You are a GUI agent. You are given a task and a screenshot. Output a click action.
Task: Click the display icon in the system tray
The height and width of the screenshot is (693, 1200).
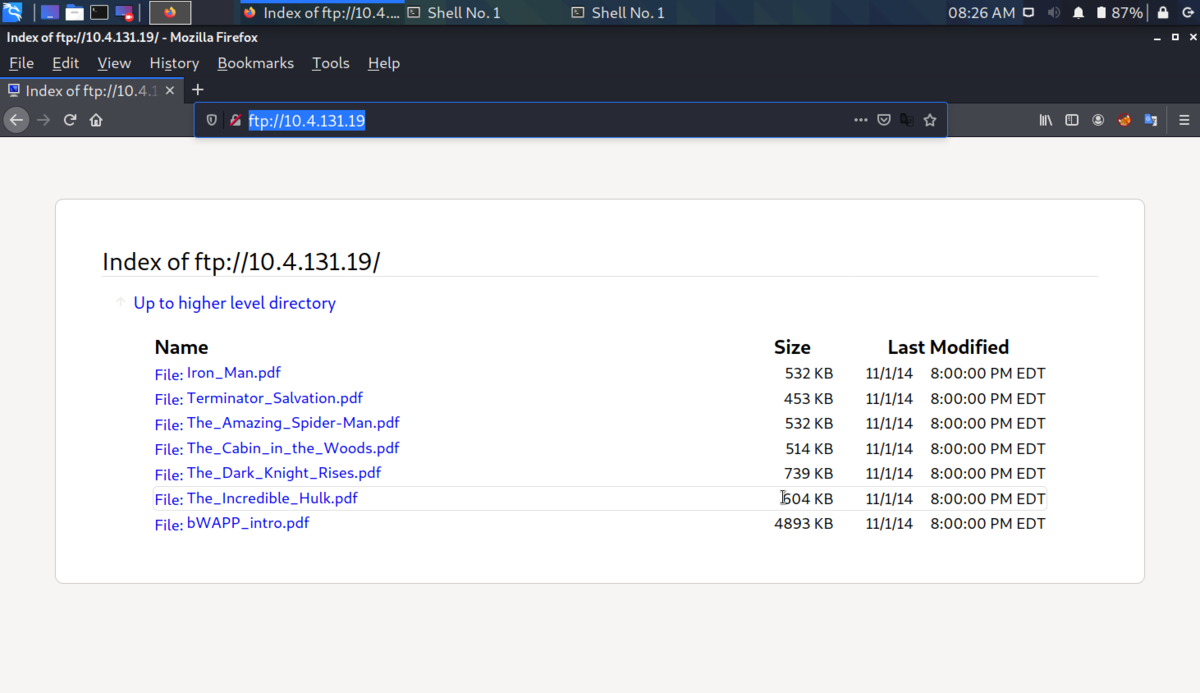click(1029, 13)
